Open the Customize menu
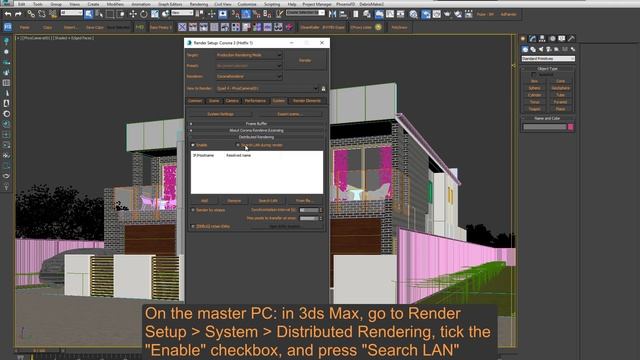 click(247, 4)
